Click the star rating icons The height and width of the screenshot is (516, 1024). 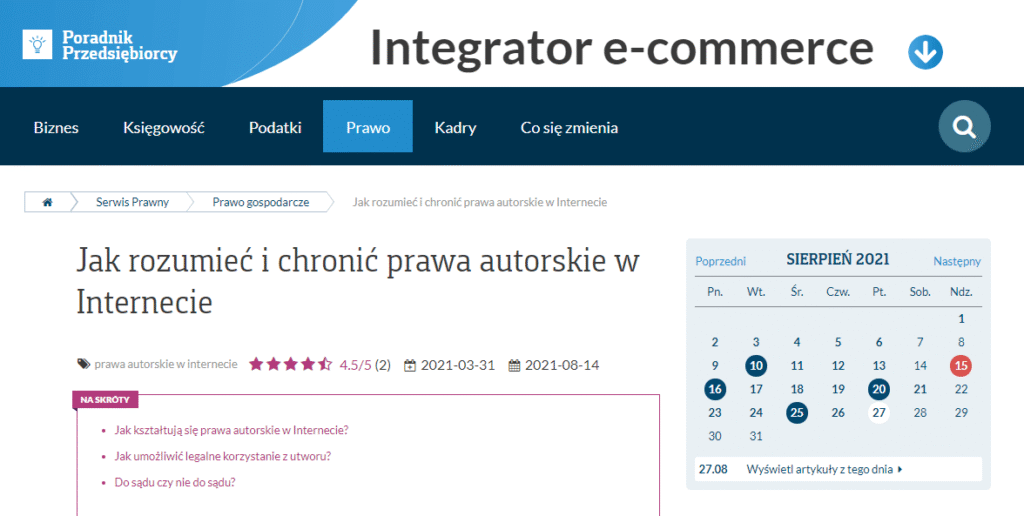(290, 365)
